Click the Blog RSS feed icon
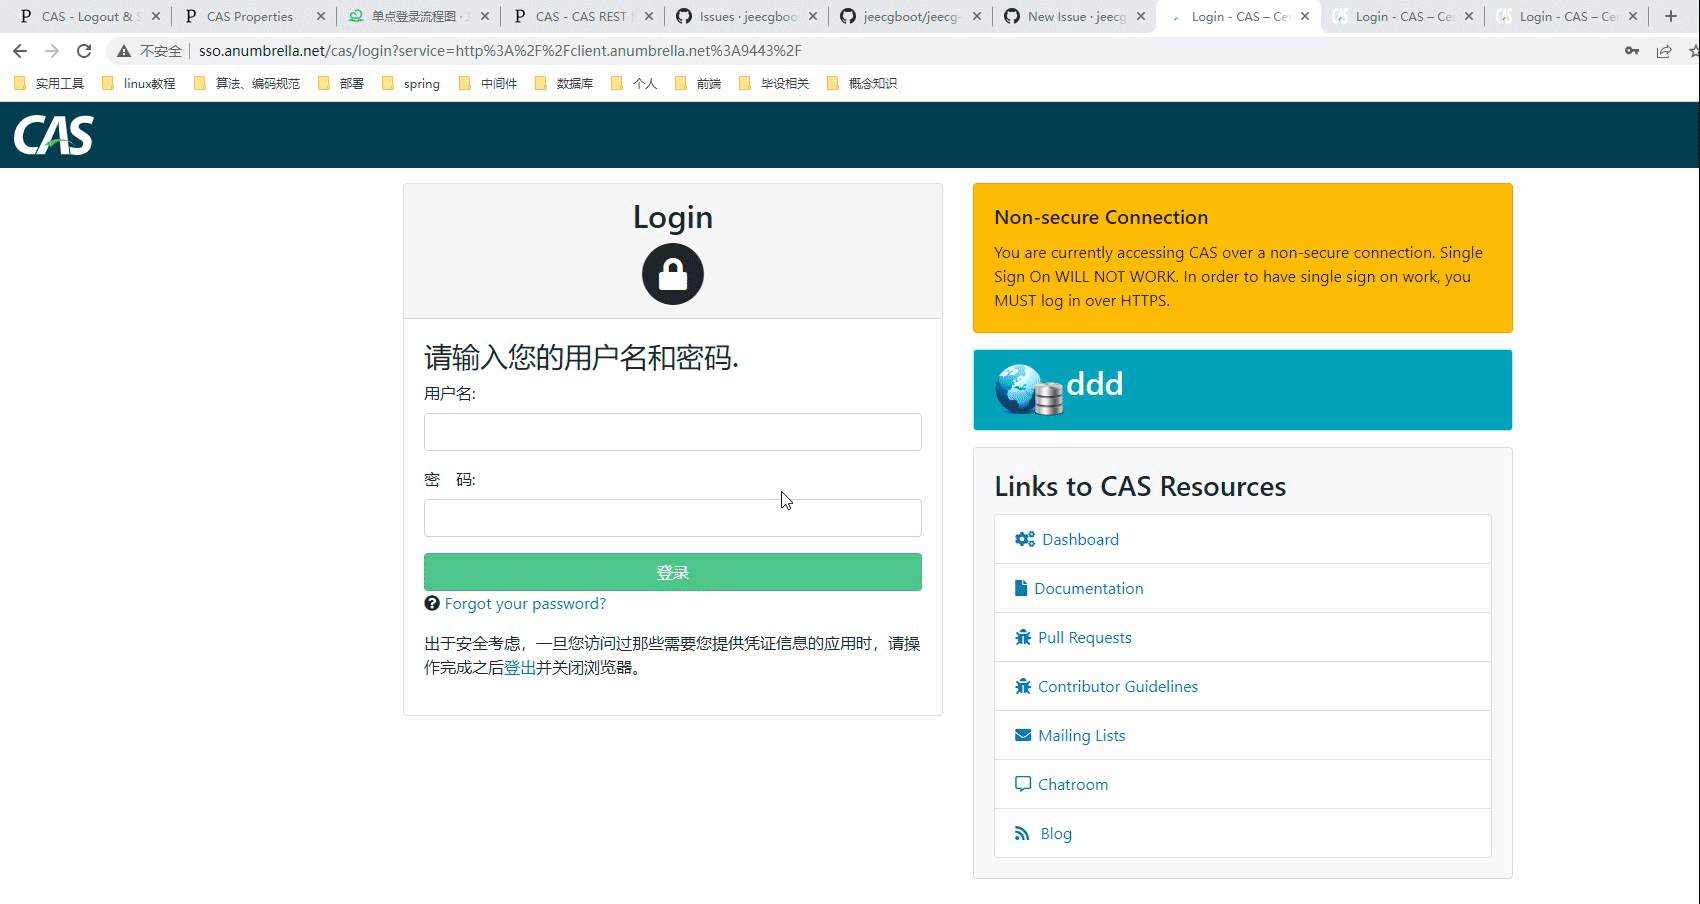 (1022, 833)
